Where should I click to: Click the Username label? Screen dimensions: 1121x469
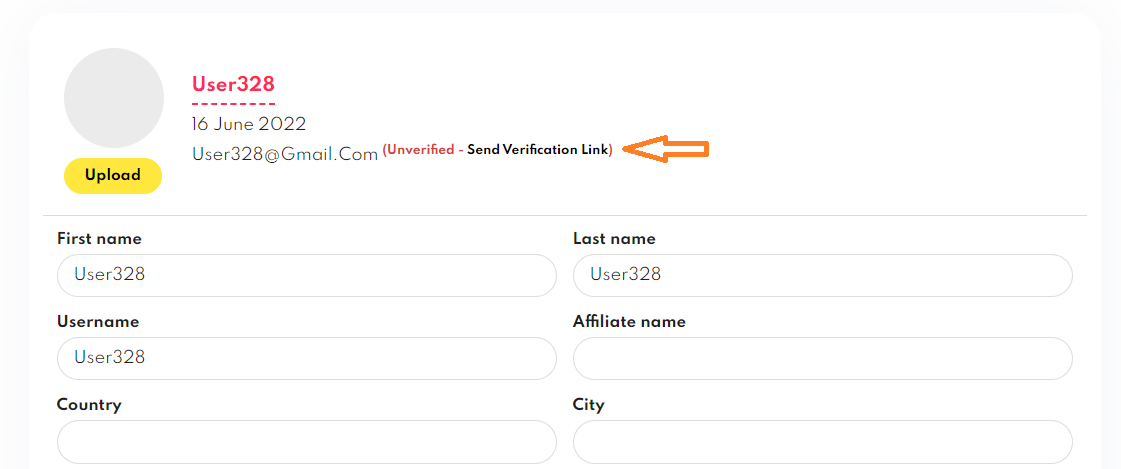(x=98, y=322)
